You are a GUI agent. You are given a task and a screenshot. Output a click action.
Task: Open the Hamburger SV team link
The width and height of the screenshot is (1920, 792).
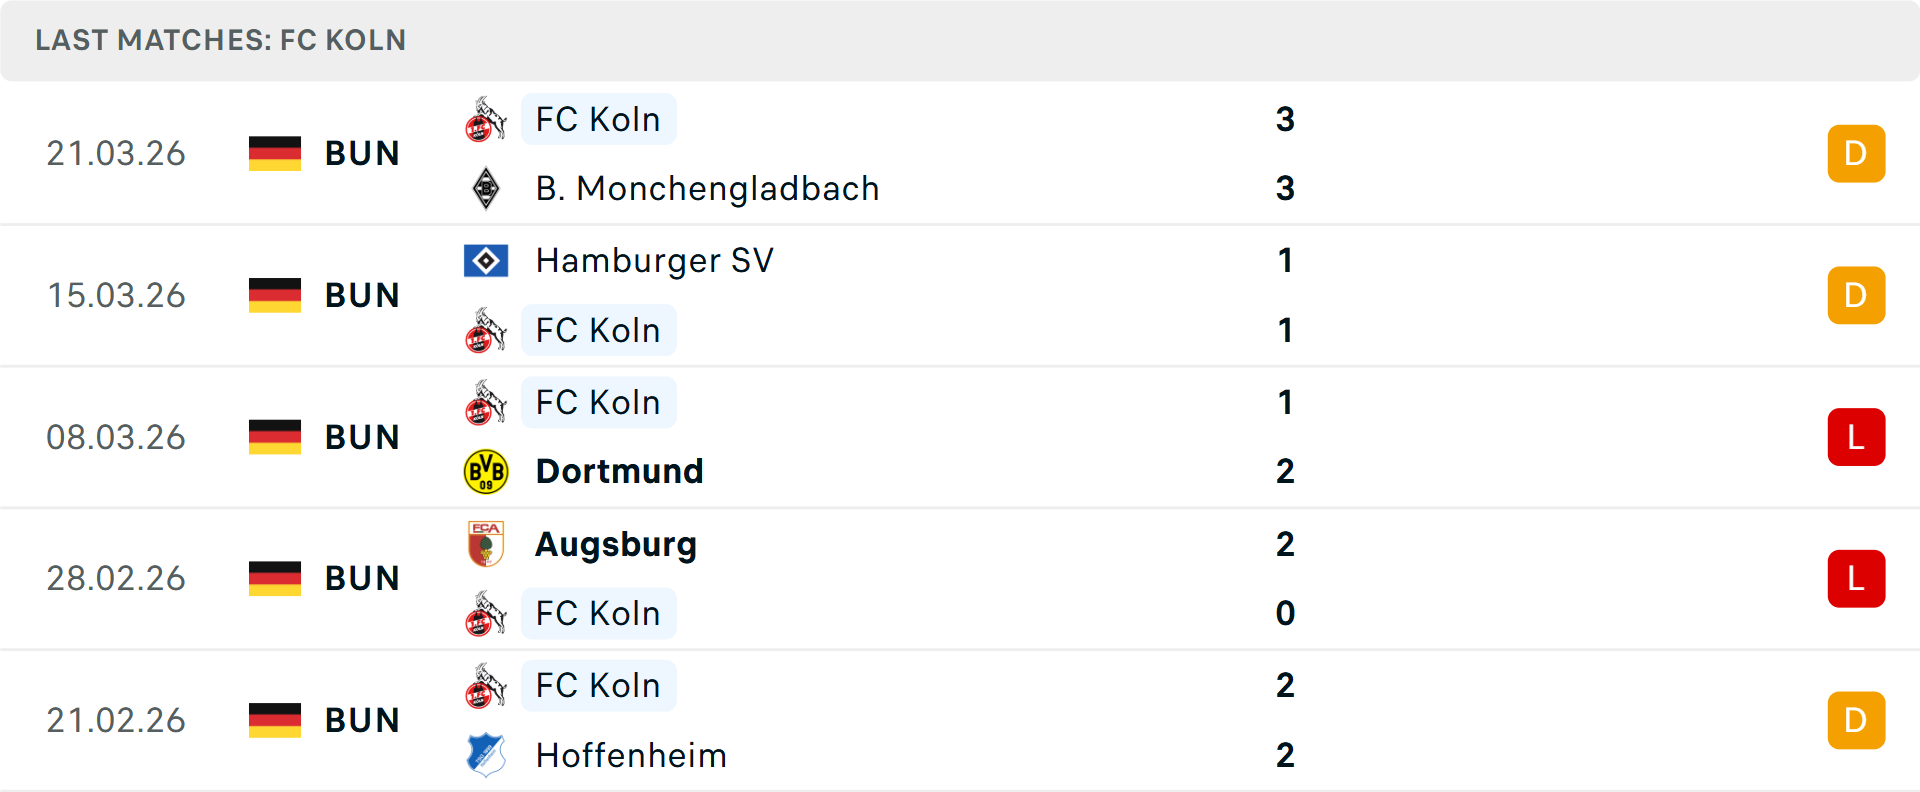click(x=654, y=261)
